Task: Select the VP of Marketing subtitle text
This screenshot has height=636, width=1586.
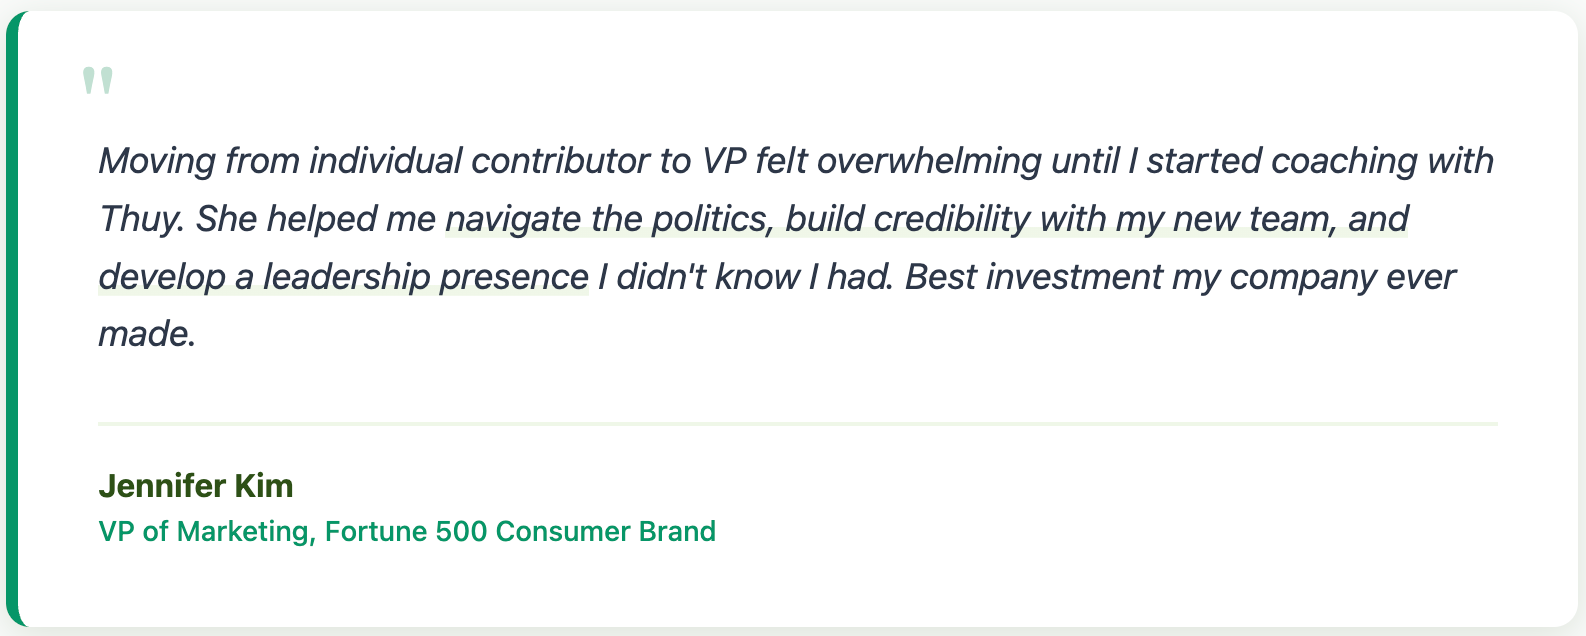Action: [407, 531]
